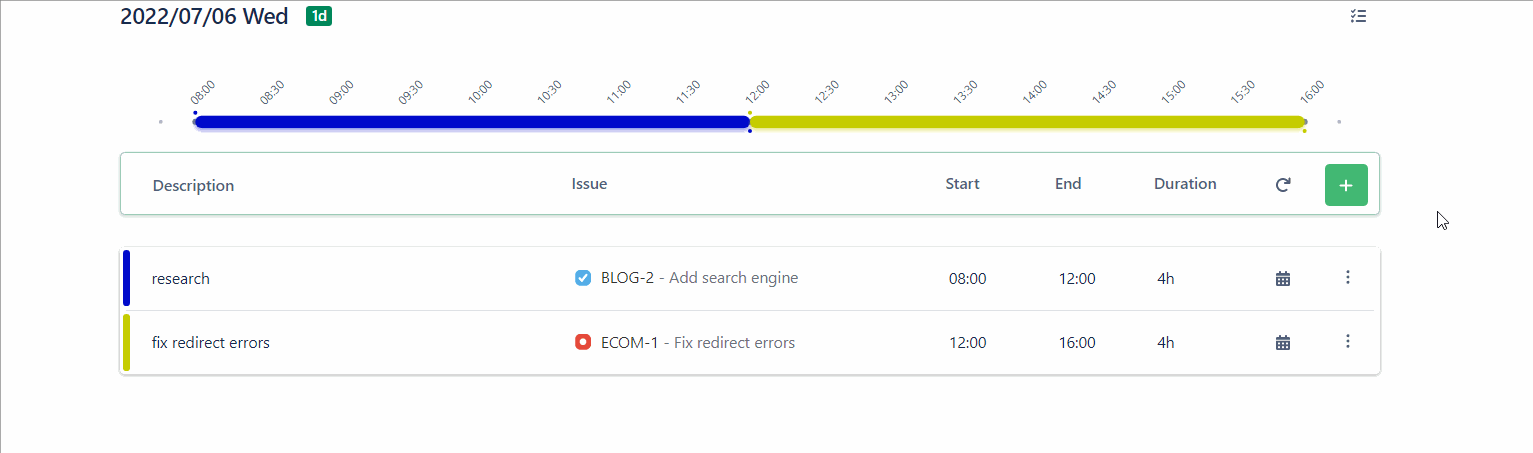This screenshot has height=453, width=1533.
Task: Click the red ECOM-1 bug icon
Action: click(x=583, y=342)
